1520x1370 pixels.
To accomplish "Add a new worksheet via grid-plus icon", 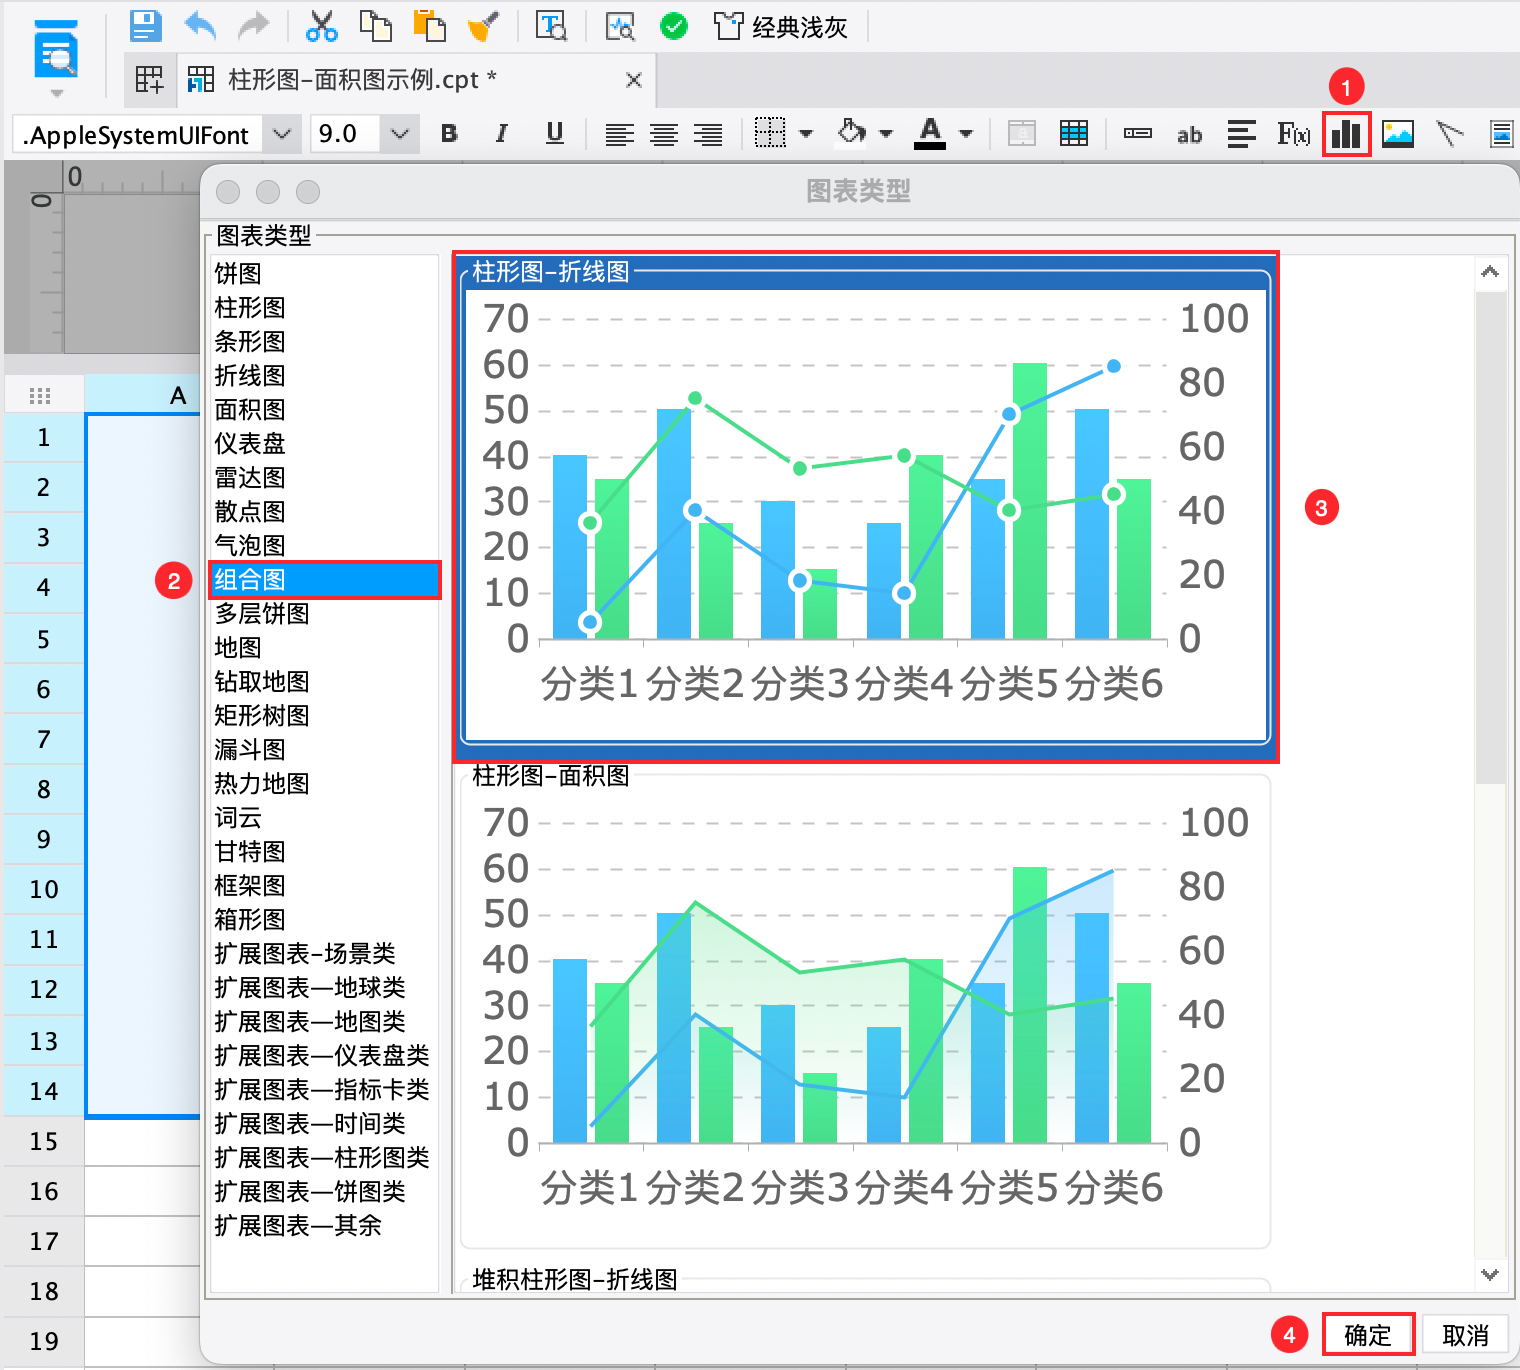I will click(x=150, y=80).
